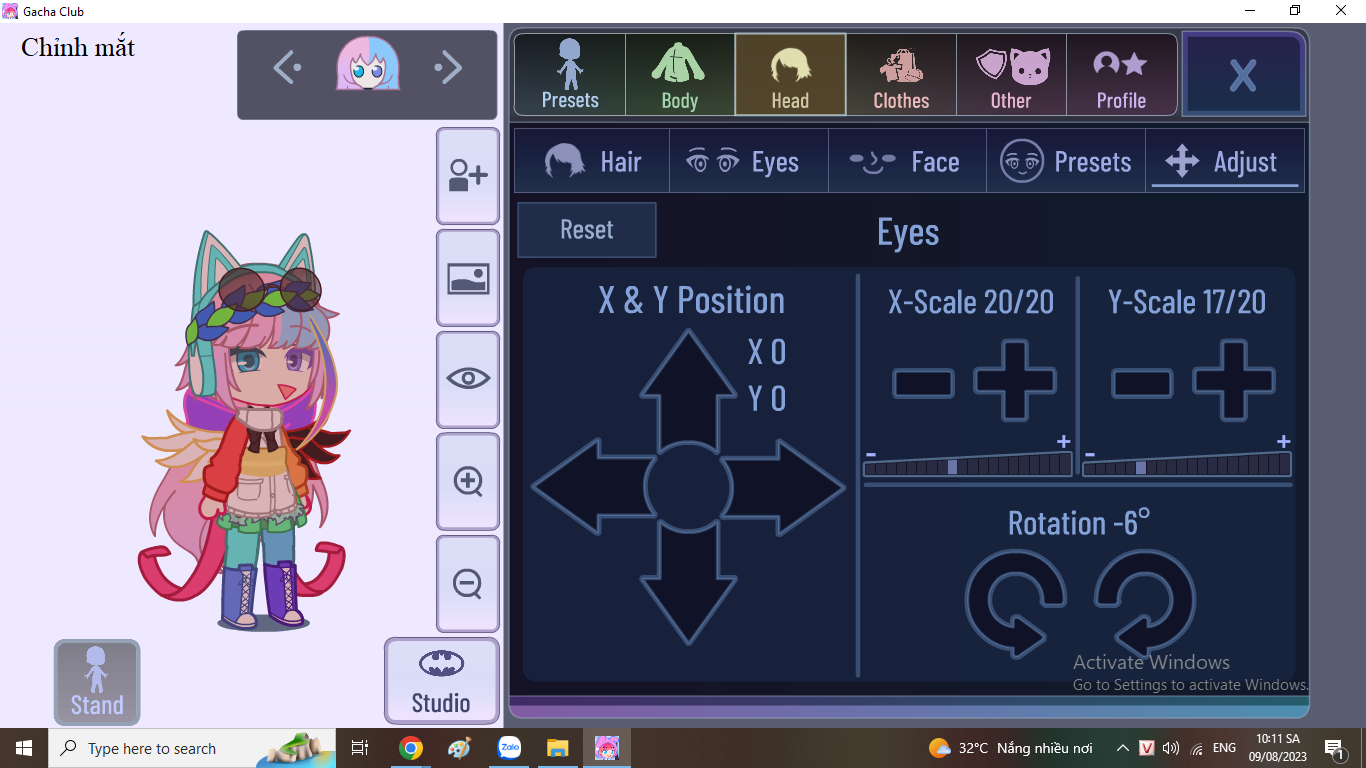1366x768 pixels.
Task: Click the Y-Scale slider bar
Action: click(x=1187, y=466)
